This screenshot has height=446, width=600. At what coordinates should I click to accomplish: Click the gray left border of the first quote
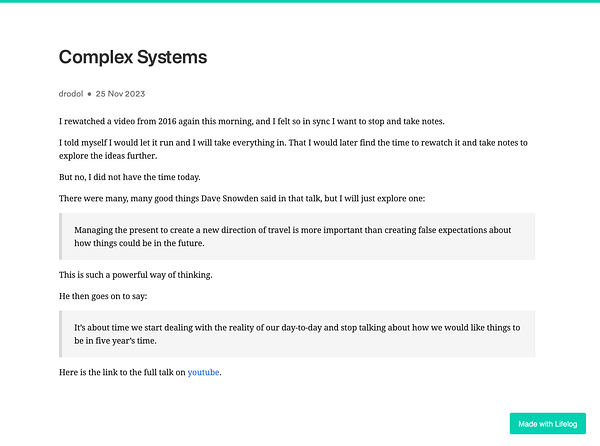(60, 236)
